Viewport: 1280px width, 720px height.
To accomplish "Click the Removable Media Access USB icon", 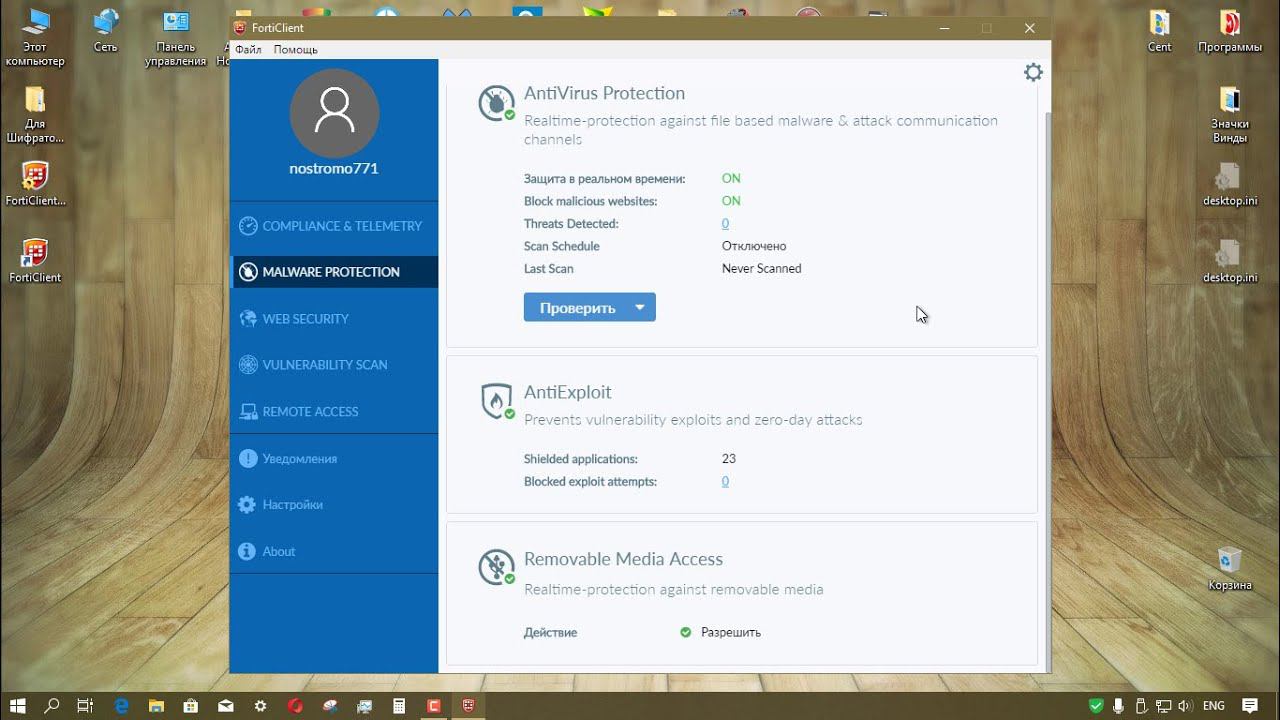I will click(x=496, y=567).
